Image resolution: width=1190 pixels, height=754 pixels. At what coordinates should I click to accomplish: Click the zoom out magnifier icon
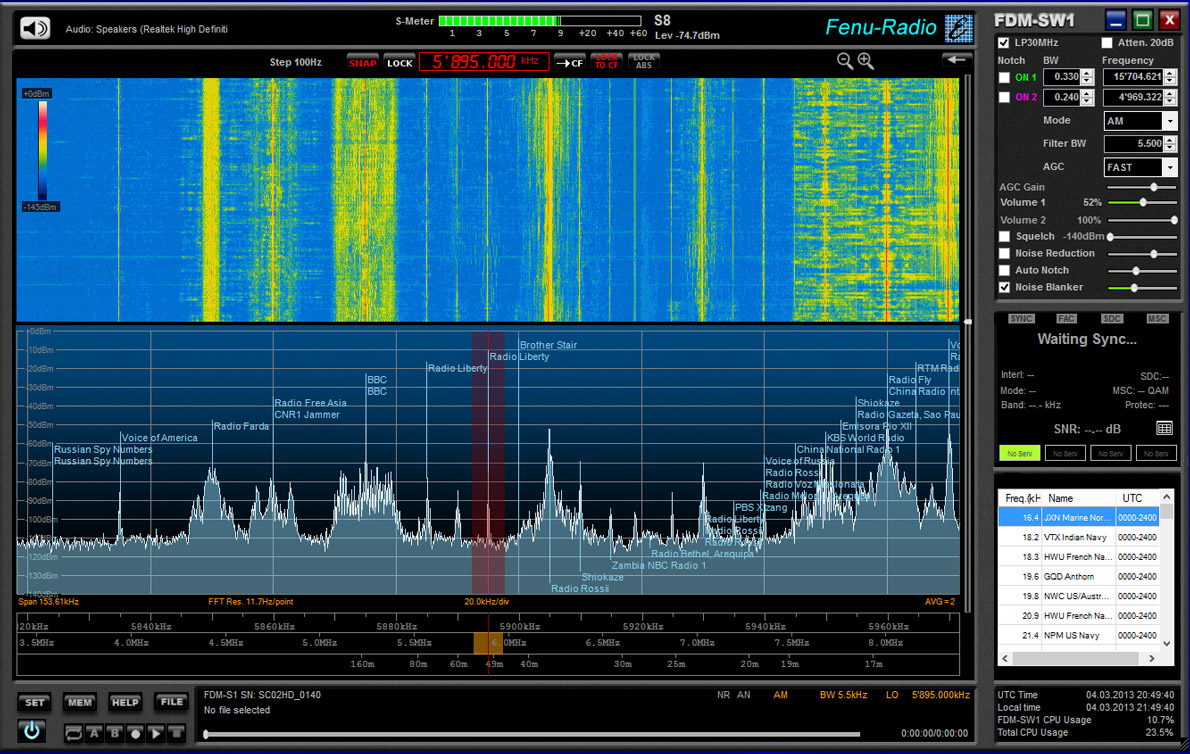click(x=845, y=61)
